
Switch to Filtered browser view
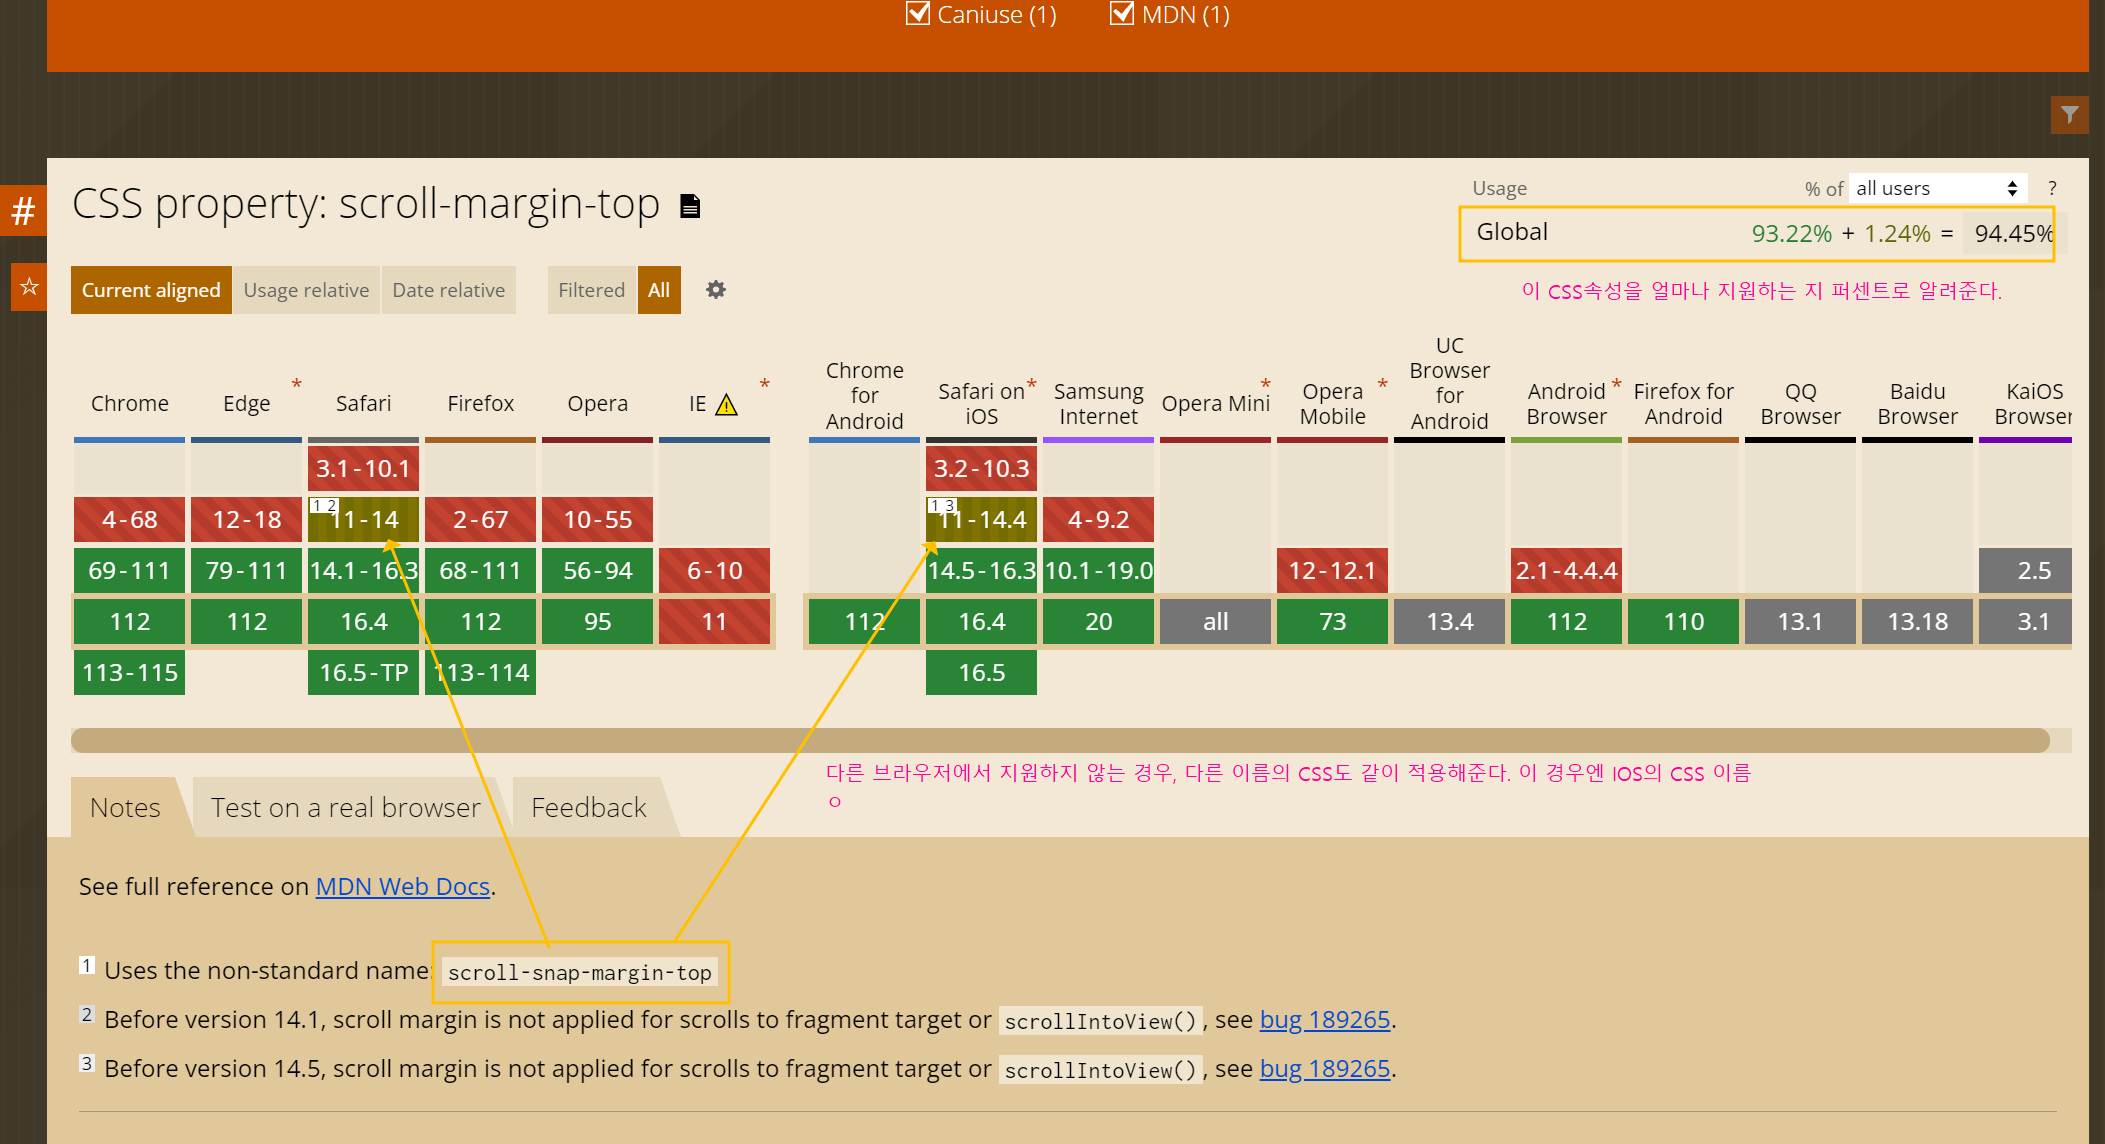[591, 290]
